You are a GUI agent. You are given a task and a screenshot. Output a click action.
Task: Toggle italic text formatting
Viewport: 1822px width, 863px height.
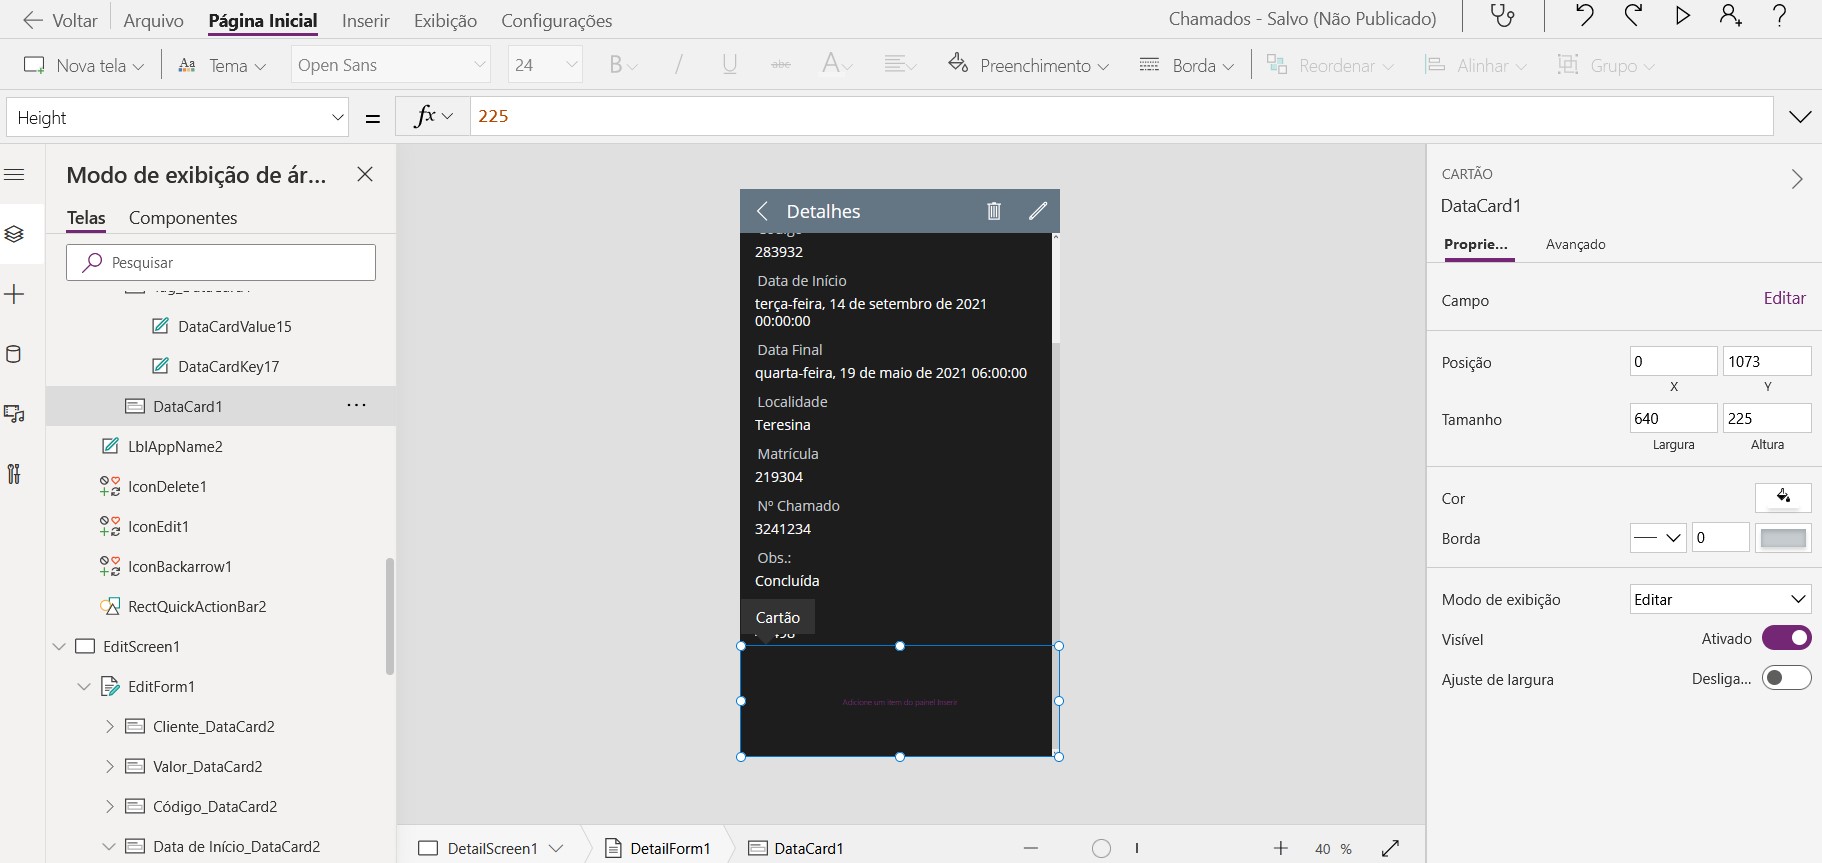point(679,65)
